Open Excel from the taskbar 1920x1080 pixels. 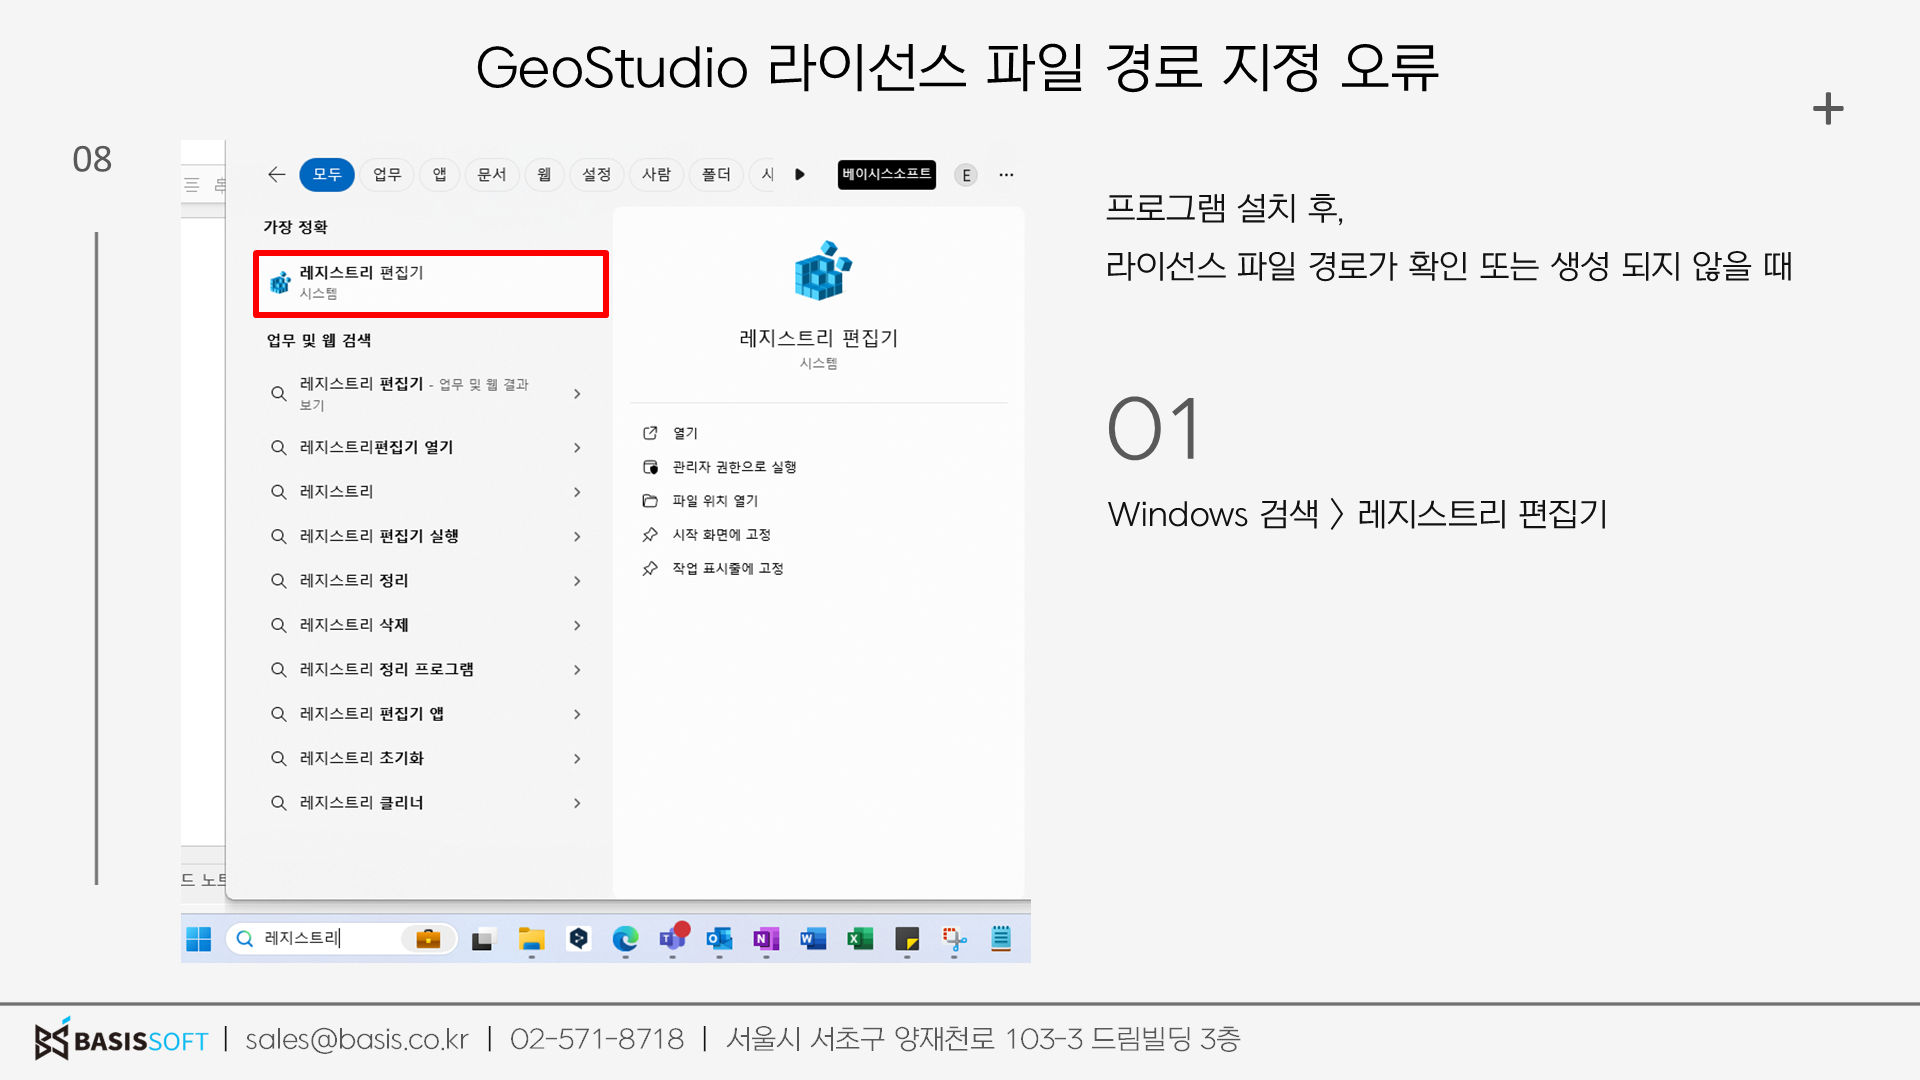(x=860, y=939)
